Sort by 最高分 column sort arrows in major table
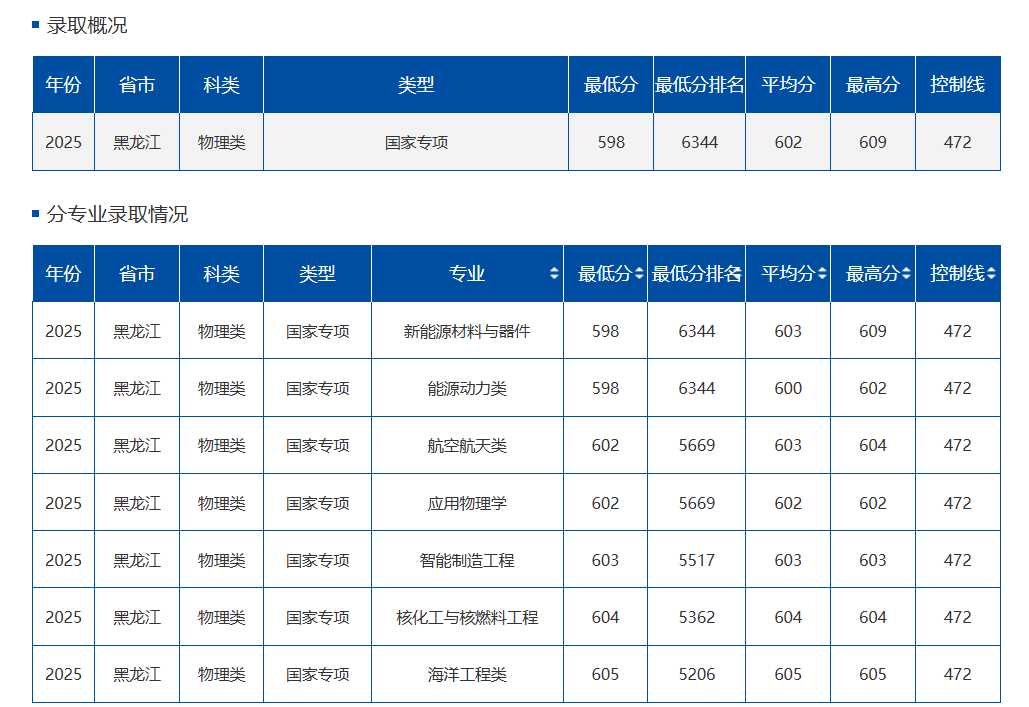The height and width of the screenshot is (707, 1029). click(906, 274)
